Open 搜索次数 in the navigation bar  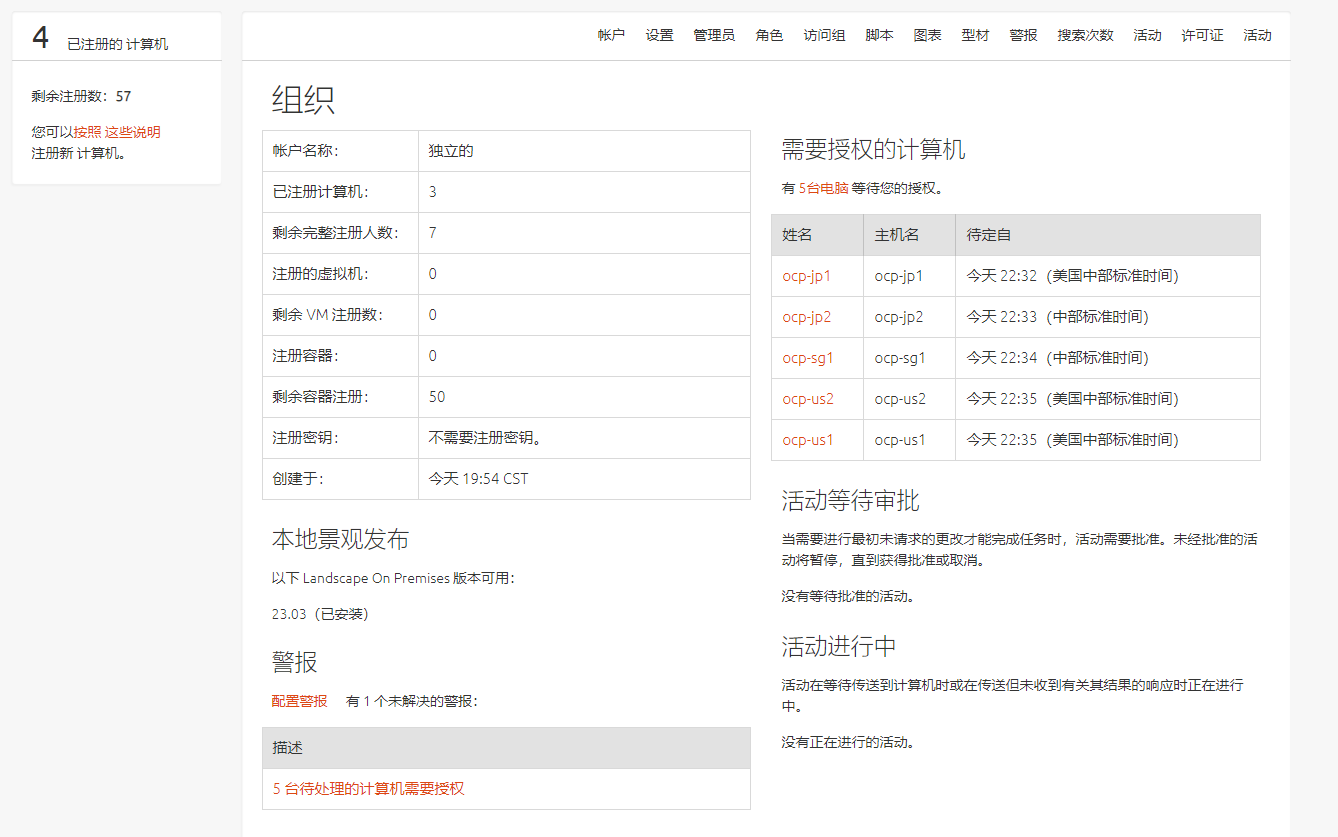click(x=1085, y=35)
